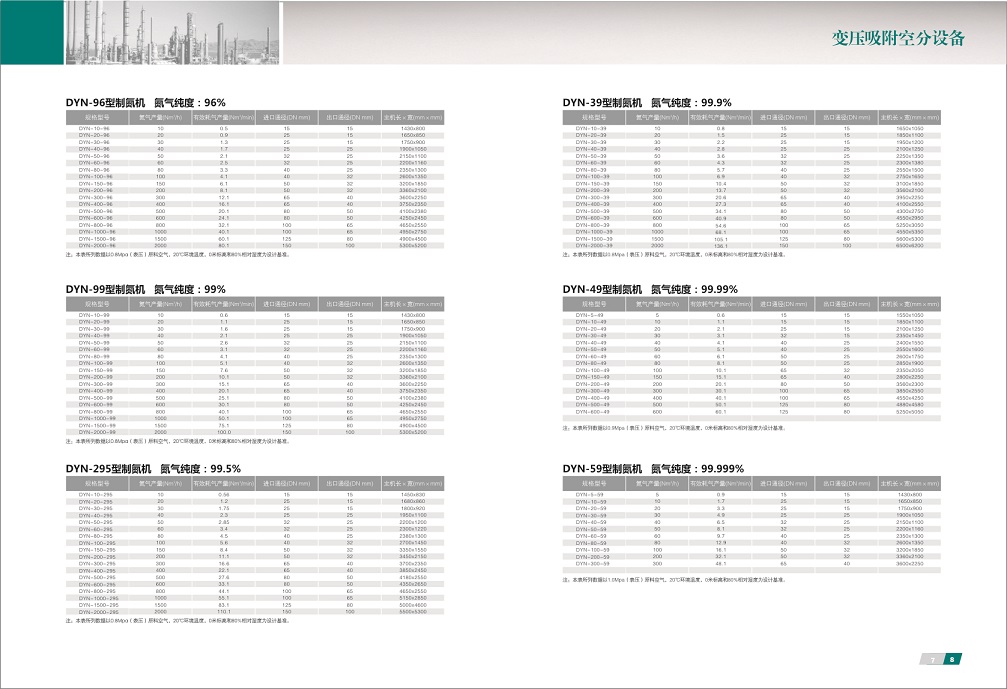Click the DYN-100-96 model cell

point(96,177)
